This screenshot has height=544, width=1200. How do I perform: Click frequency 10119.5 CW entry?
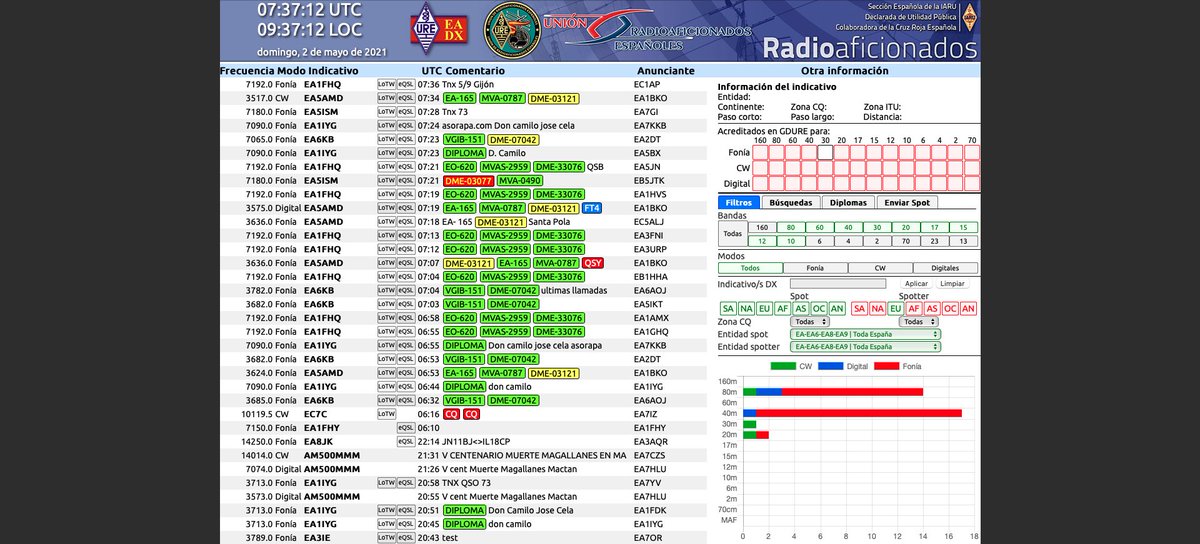point(265,413)
